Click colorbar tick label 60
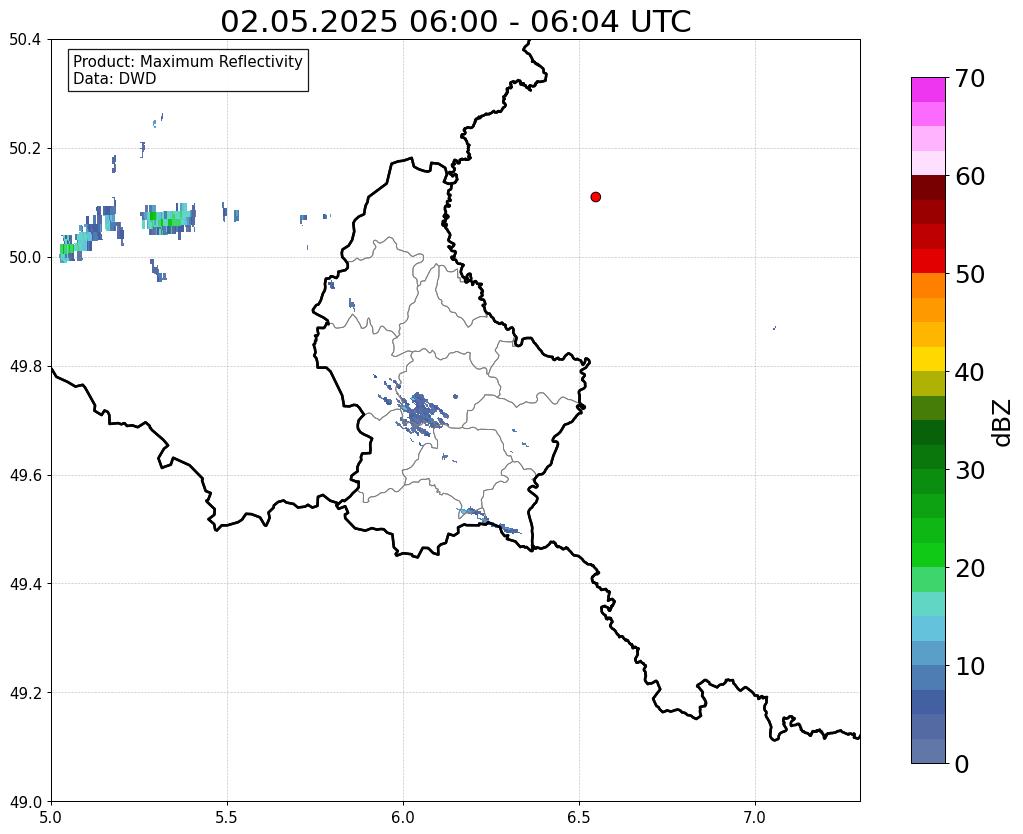The image size is (1023, 834). pos(970,176)
